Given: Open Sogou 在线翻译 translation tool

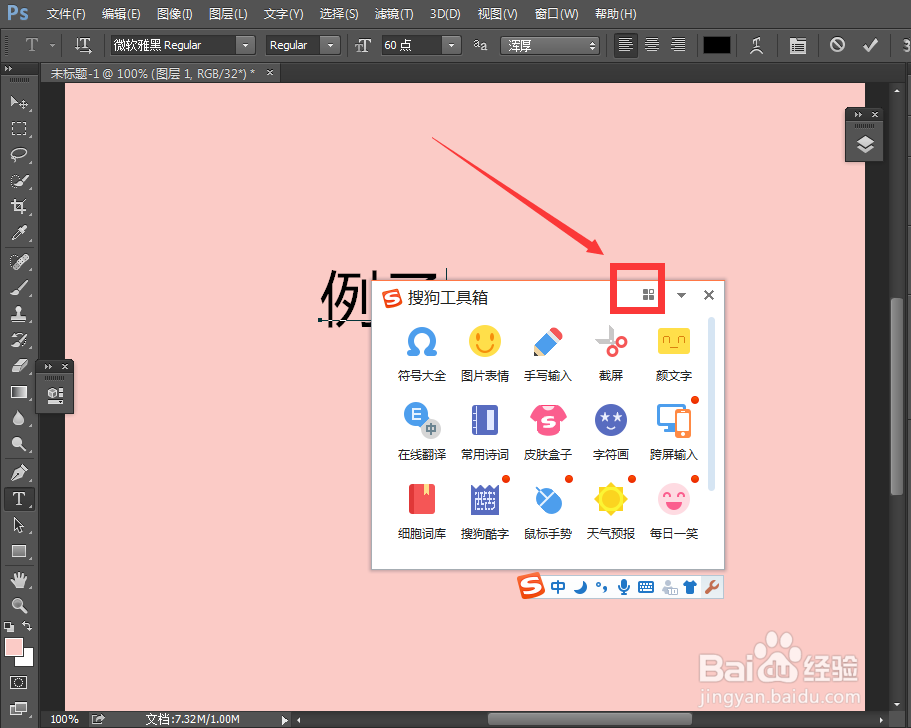Looking at the screenshot, I should coord(422,432).
